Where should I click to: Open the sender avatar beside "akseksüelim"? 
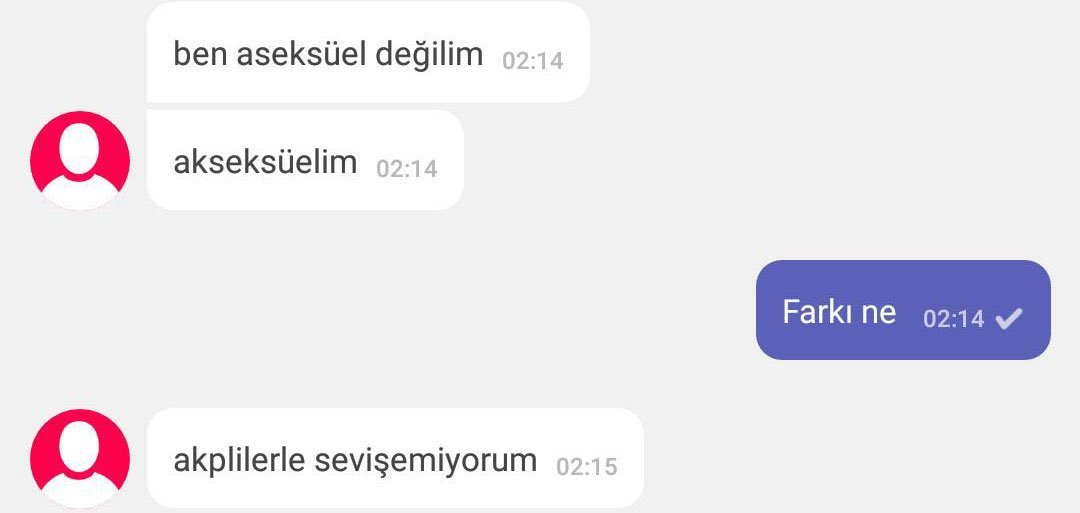(80, 160)
